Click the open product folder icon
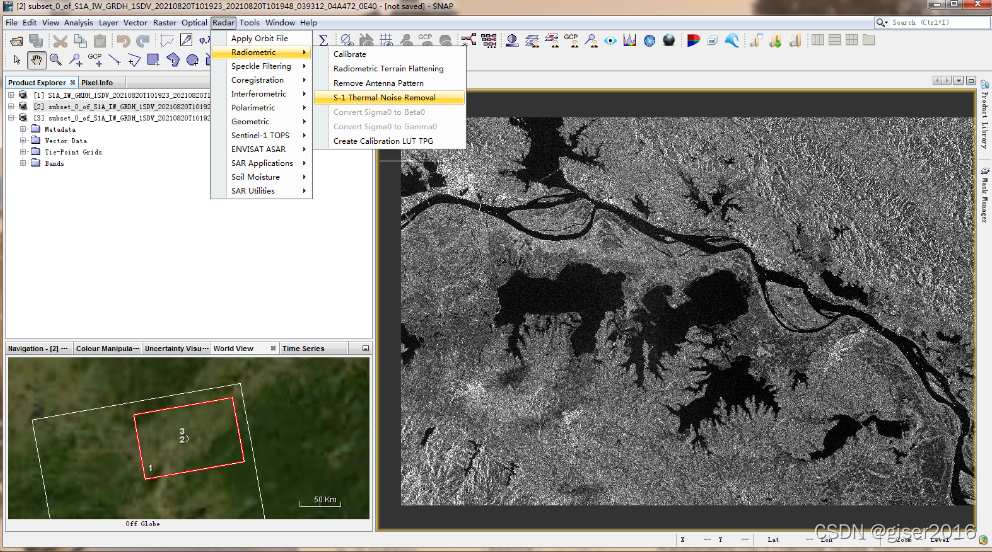 coord(14,40)
